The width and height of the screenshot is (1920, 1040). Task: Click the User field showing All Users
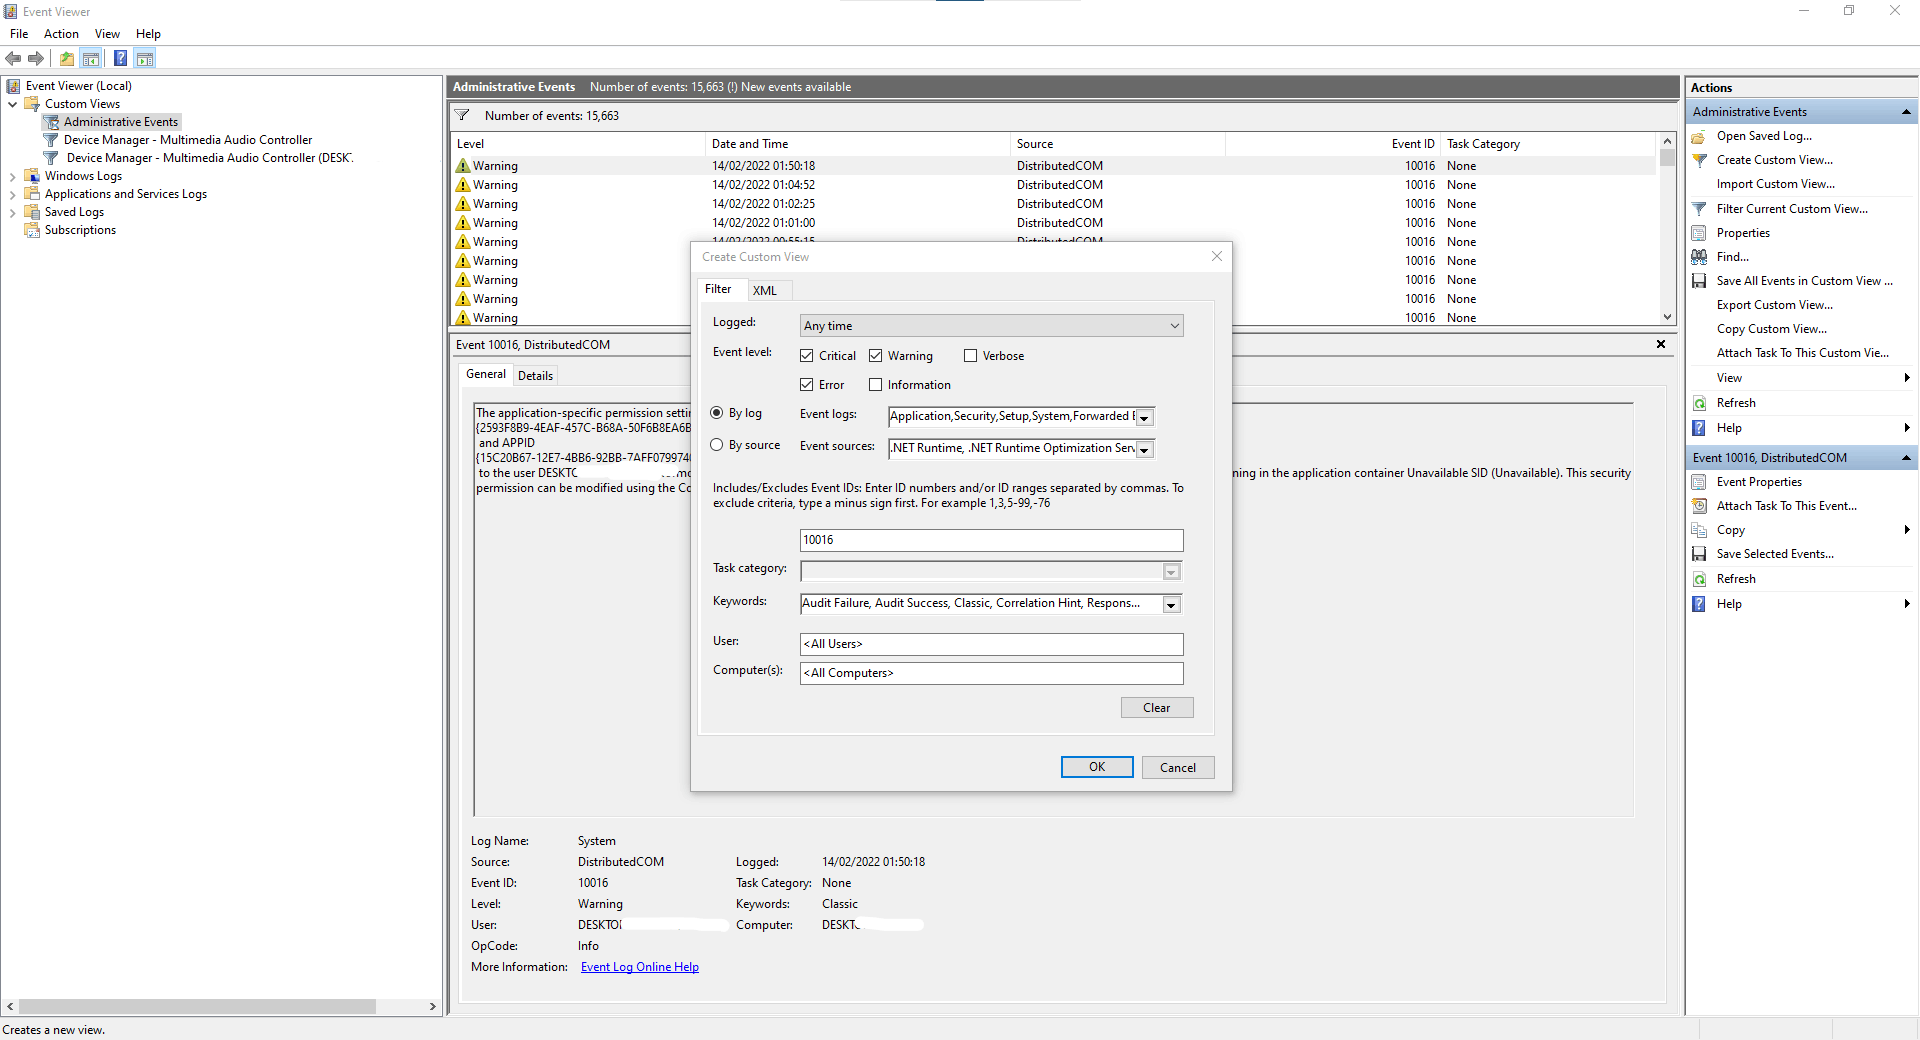point(992,644)
